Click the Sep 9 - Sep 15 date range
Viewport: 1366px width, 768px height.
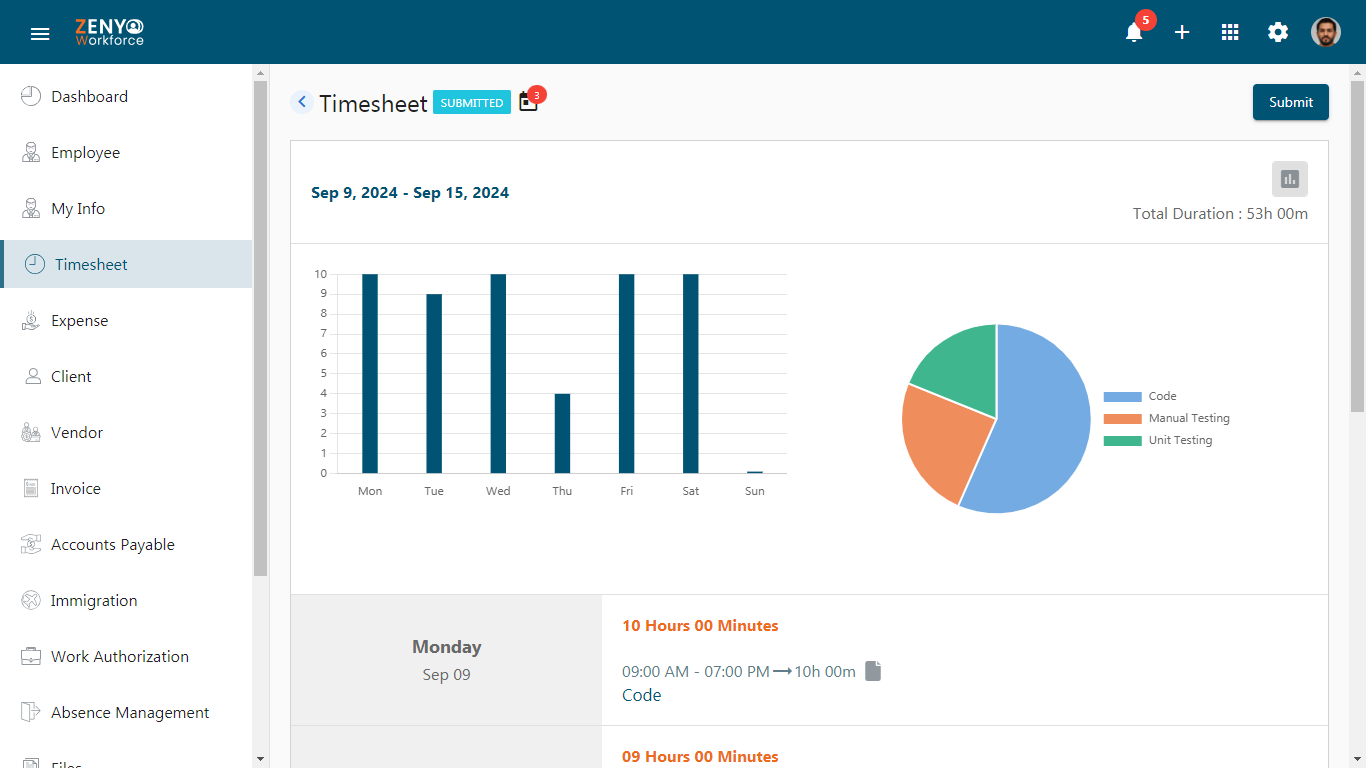[410, 193]
